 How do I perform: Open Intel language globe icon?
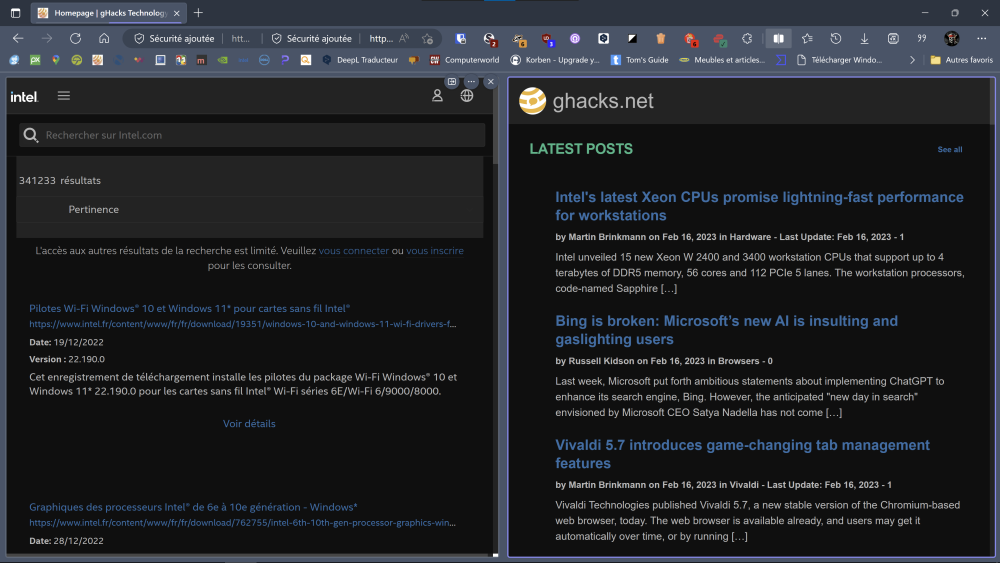coord(467,96)
